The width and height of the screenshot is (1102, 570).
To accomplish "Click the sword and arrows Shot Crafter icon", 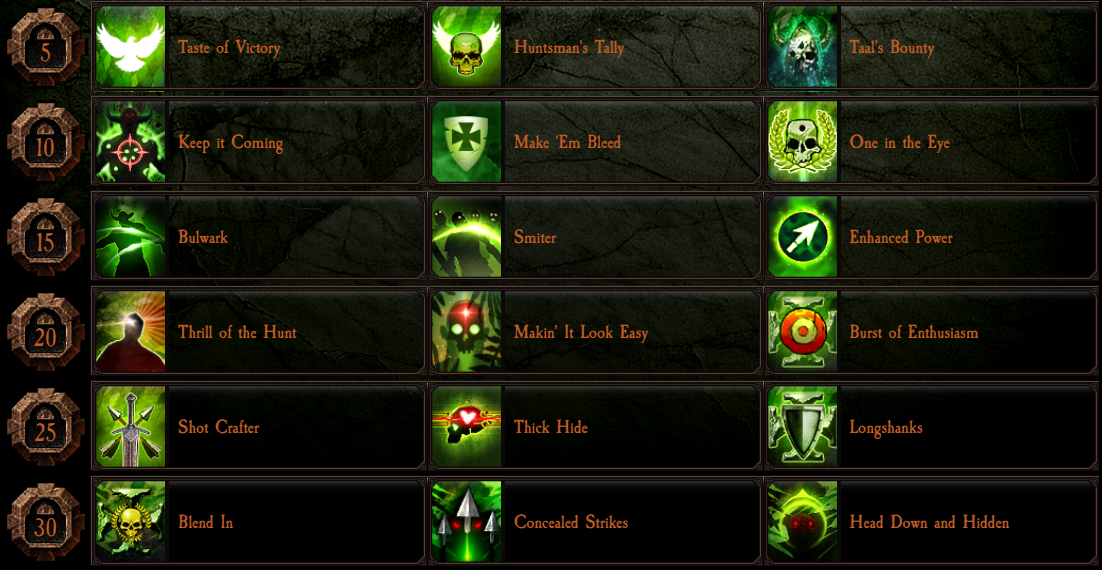I will [x=130, y=427].
